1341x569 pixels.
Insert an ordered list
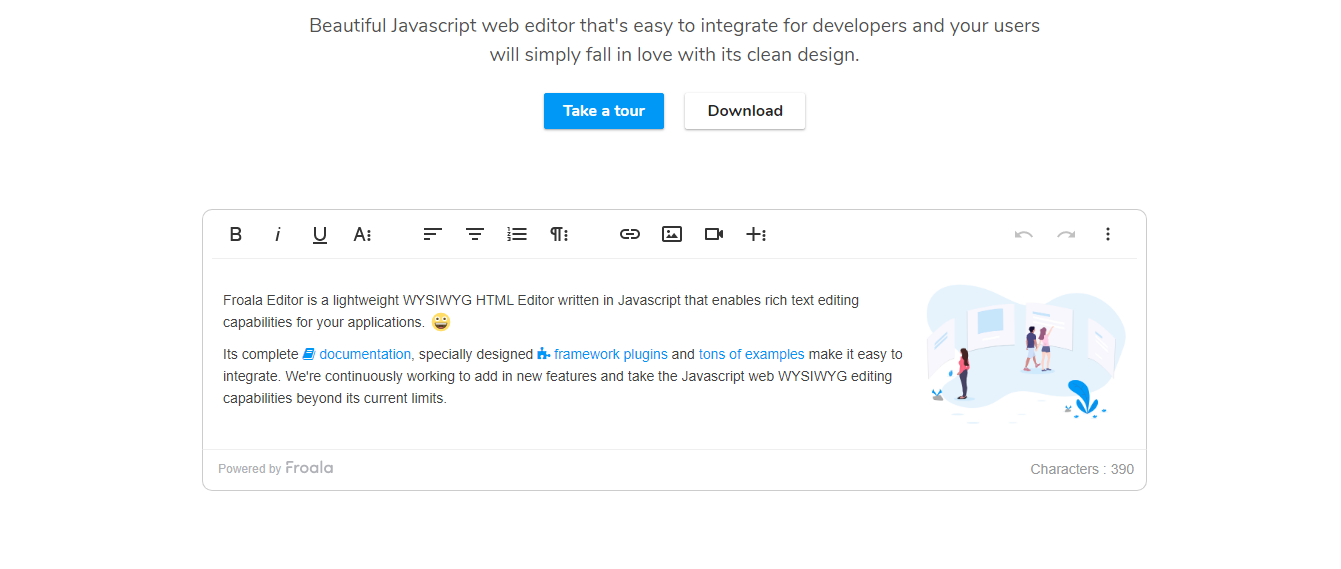(517, 234)
